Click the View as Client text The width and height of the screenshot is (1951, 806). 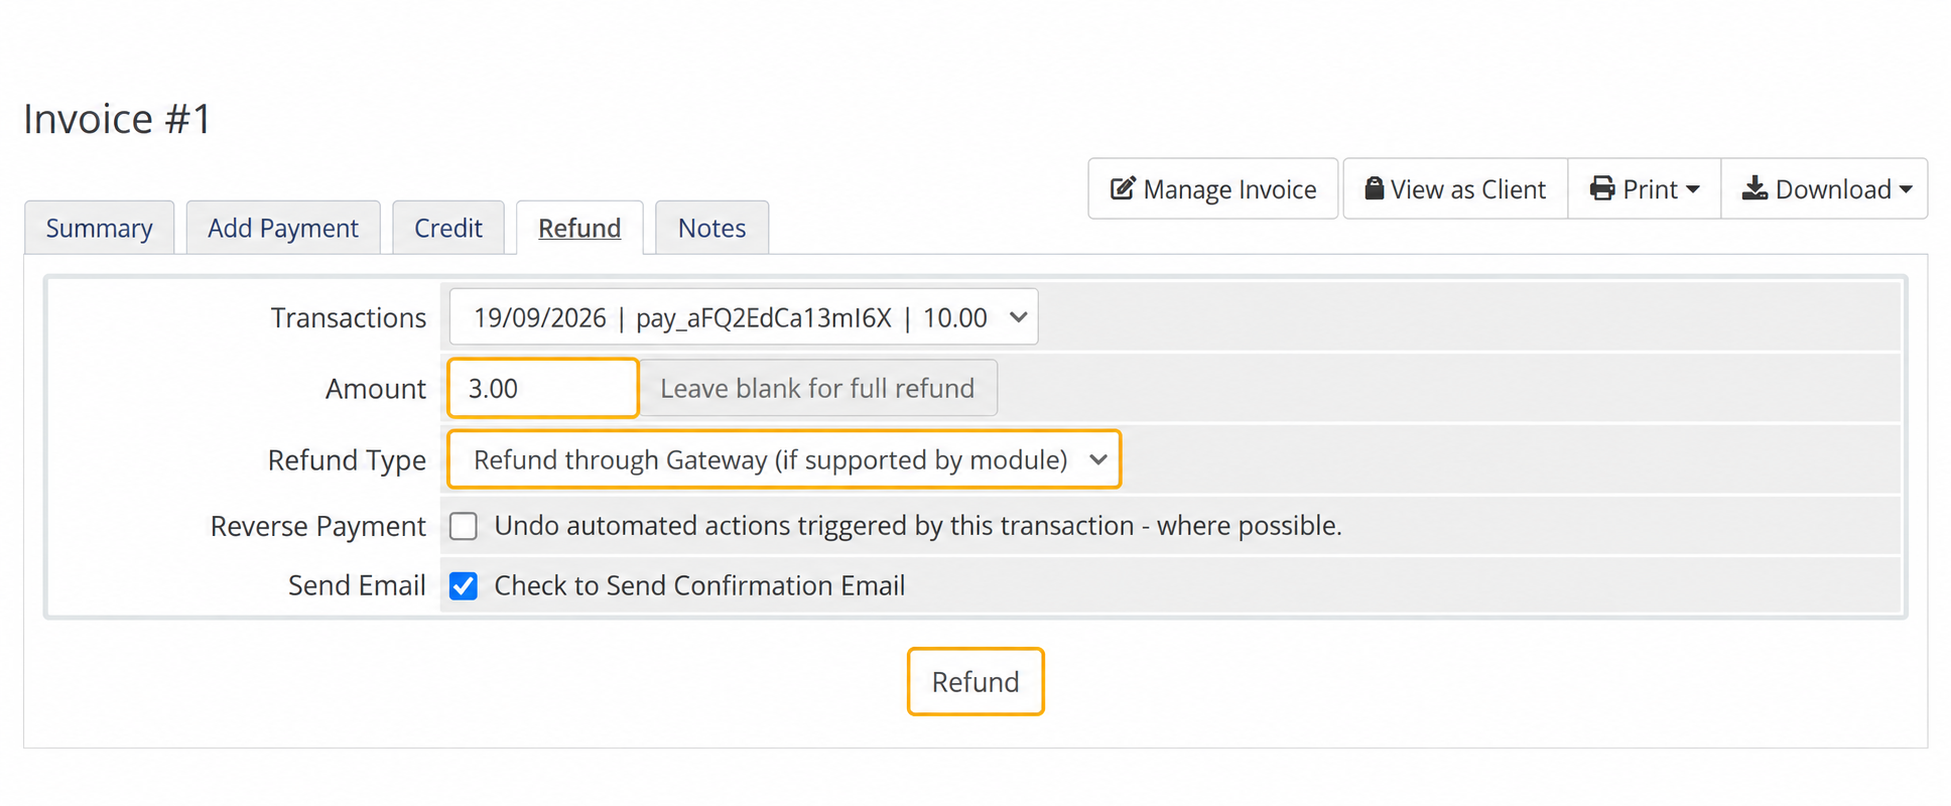coord(1468,189)
